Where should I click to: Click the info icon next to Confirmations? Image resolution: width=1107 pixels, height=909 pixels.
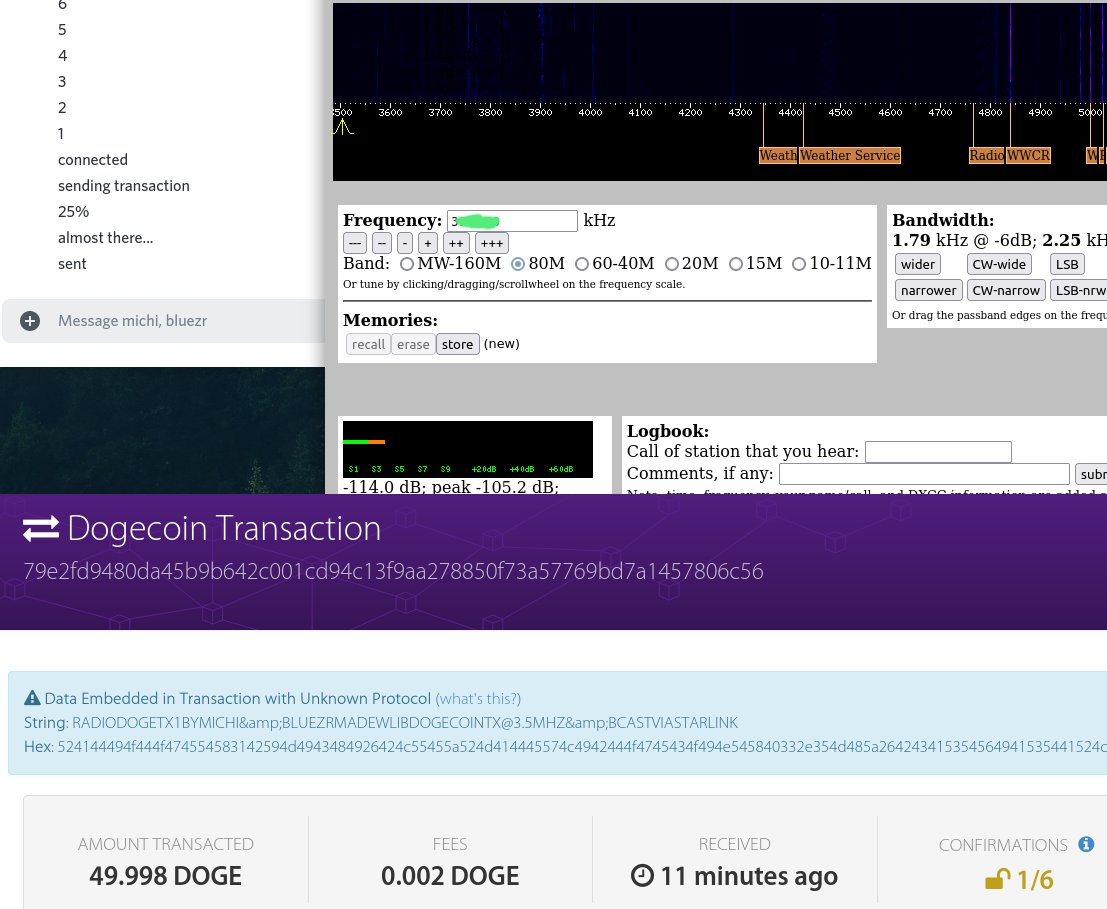pyautogui.click(x=1086, y=844)
